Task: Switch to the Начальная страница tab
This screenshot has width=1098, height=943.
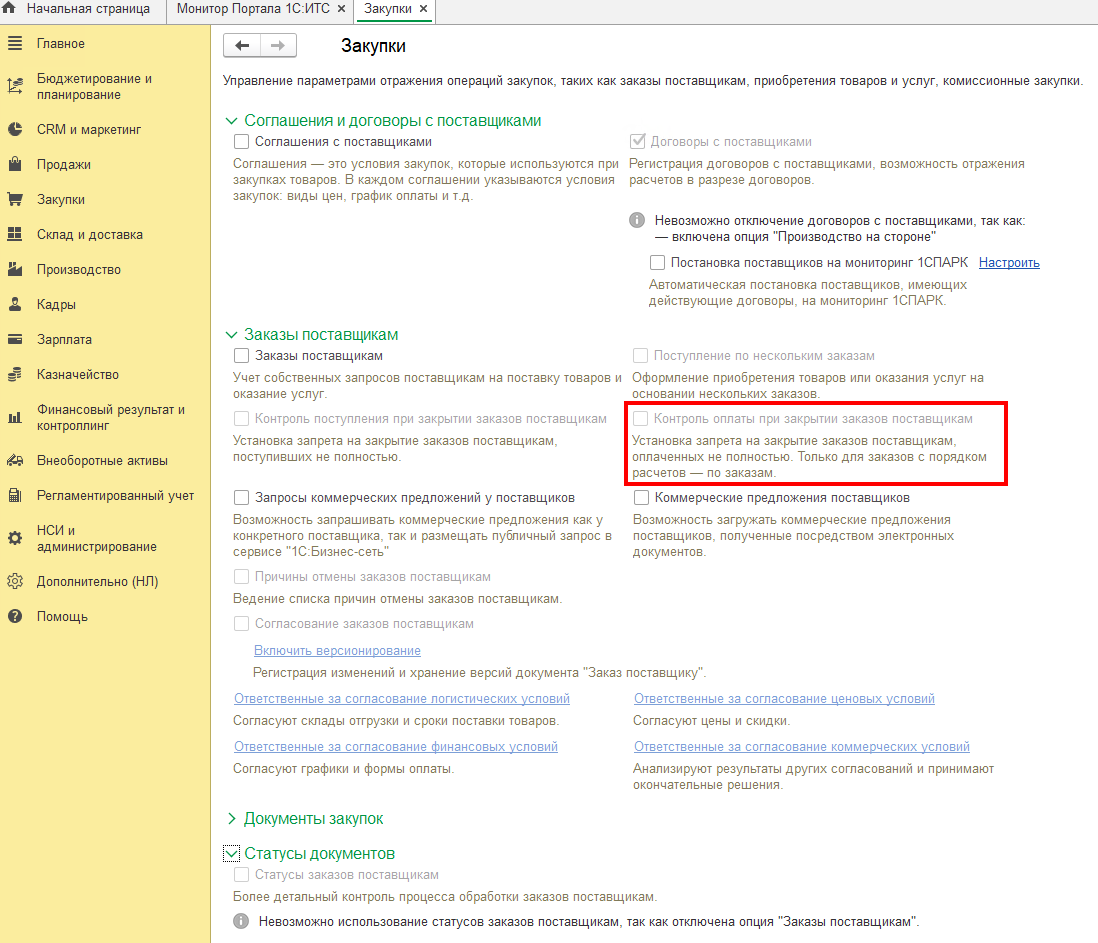Action: tap(88, 9)
